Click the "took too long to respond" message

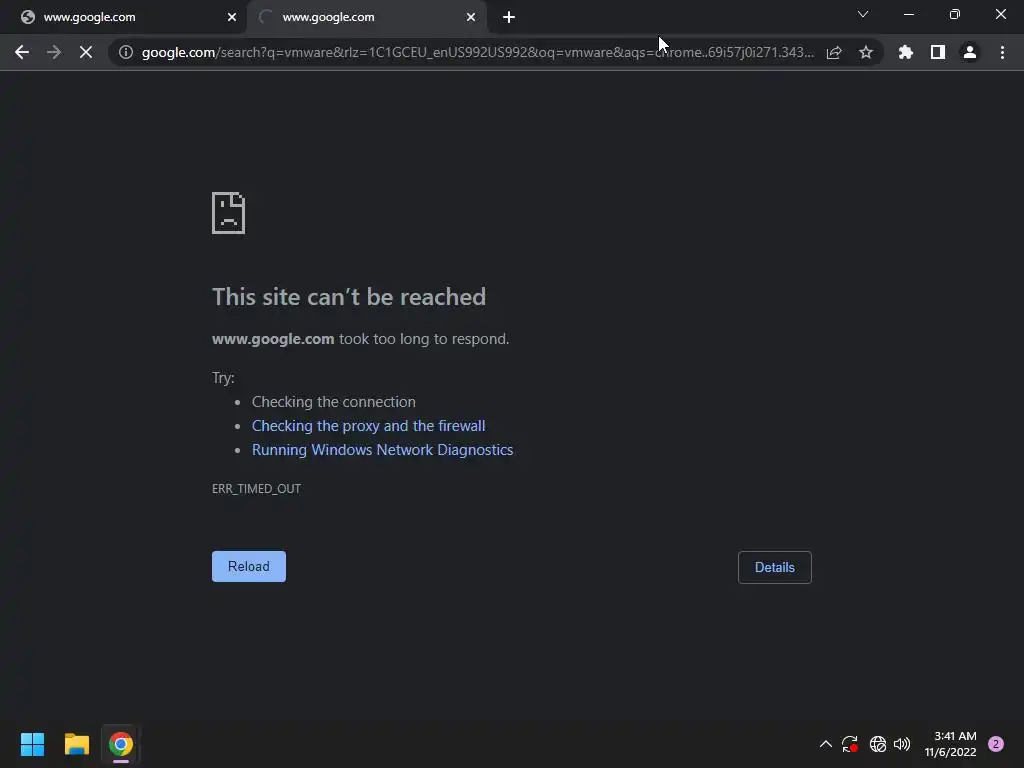[424, 339]
